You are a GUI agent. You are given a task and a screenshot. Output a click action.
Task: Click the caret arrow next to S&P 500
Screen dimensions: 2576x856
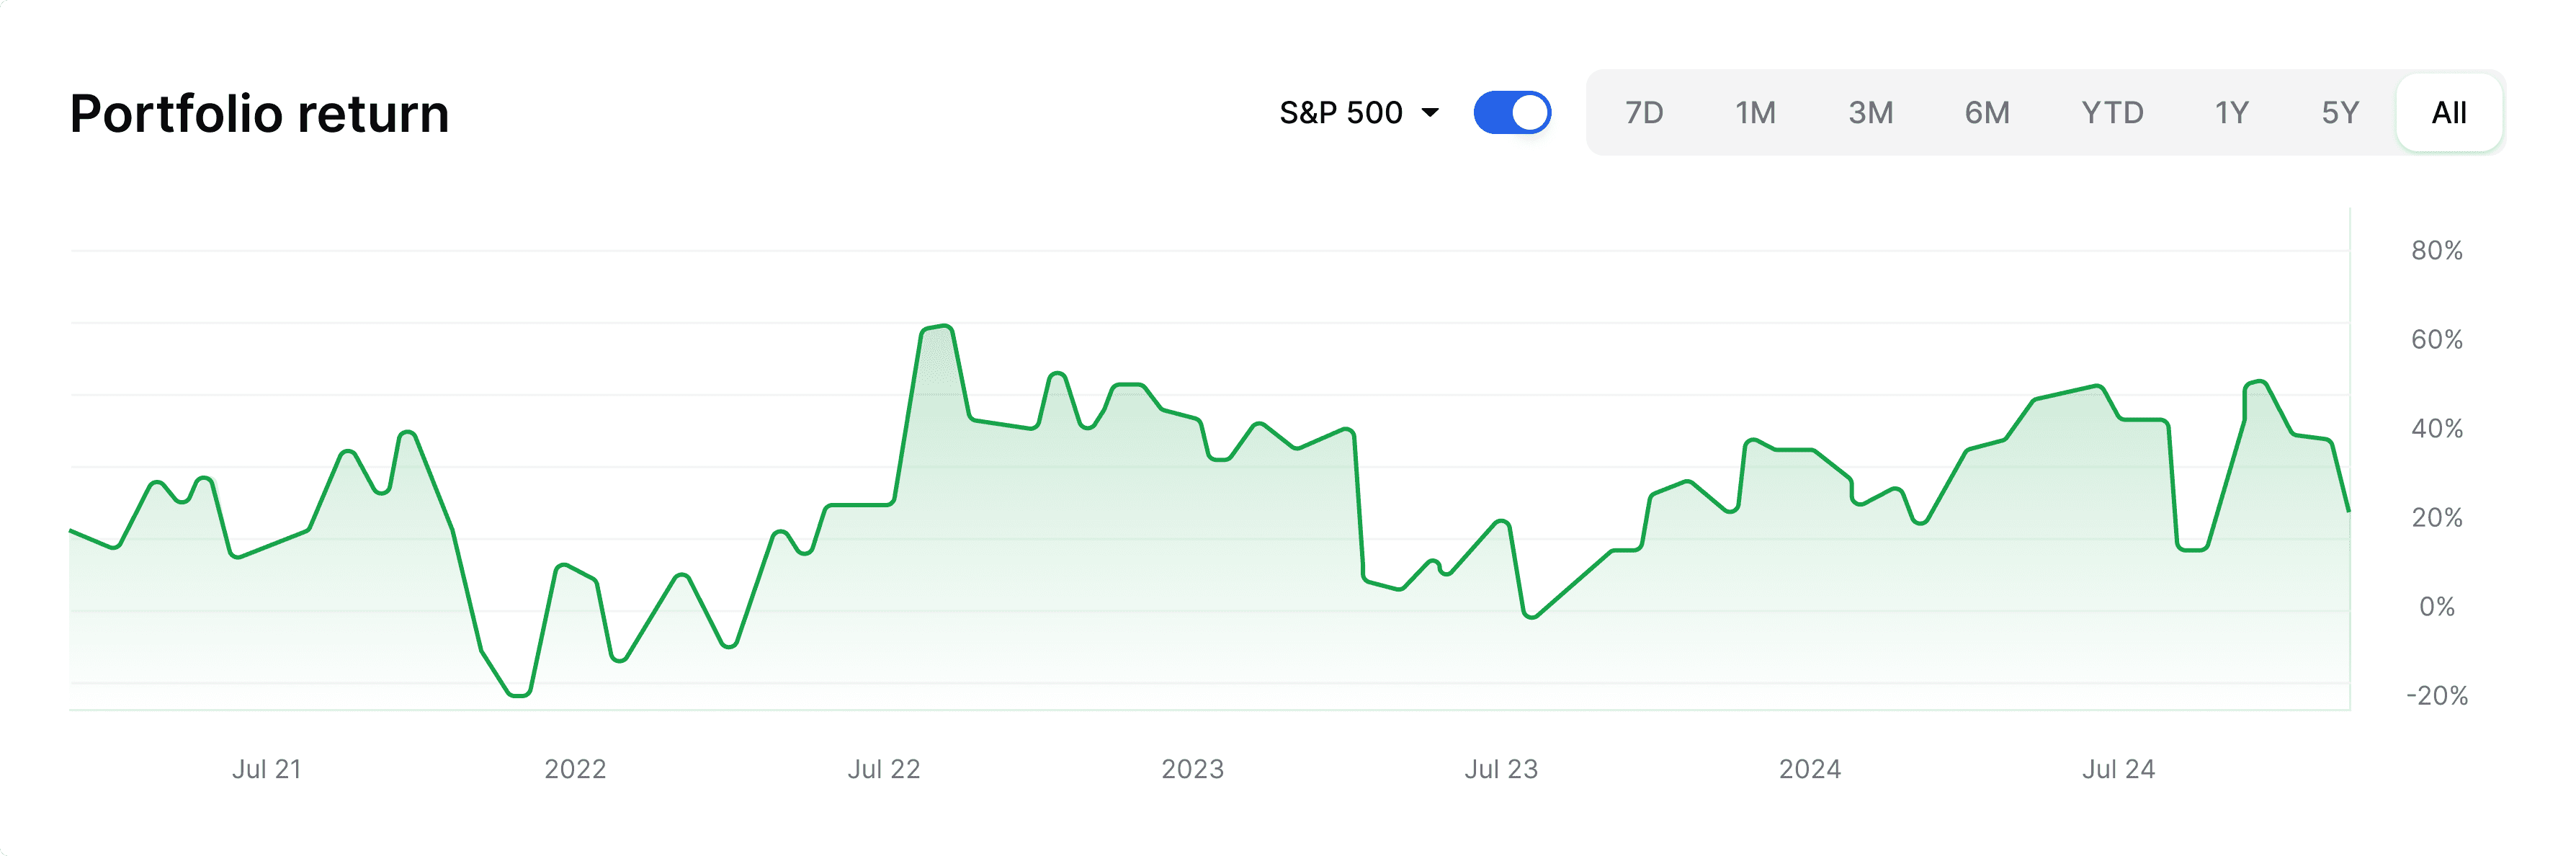click(x=1430, y=113)
